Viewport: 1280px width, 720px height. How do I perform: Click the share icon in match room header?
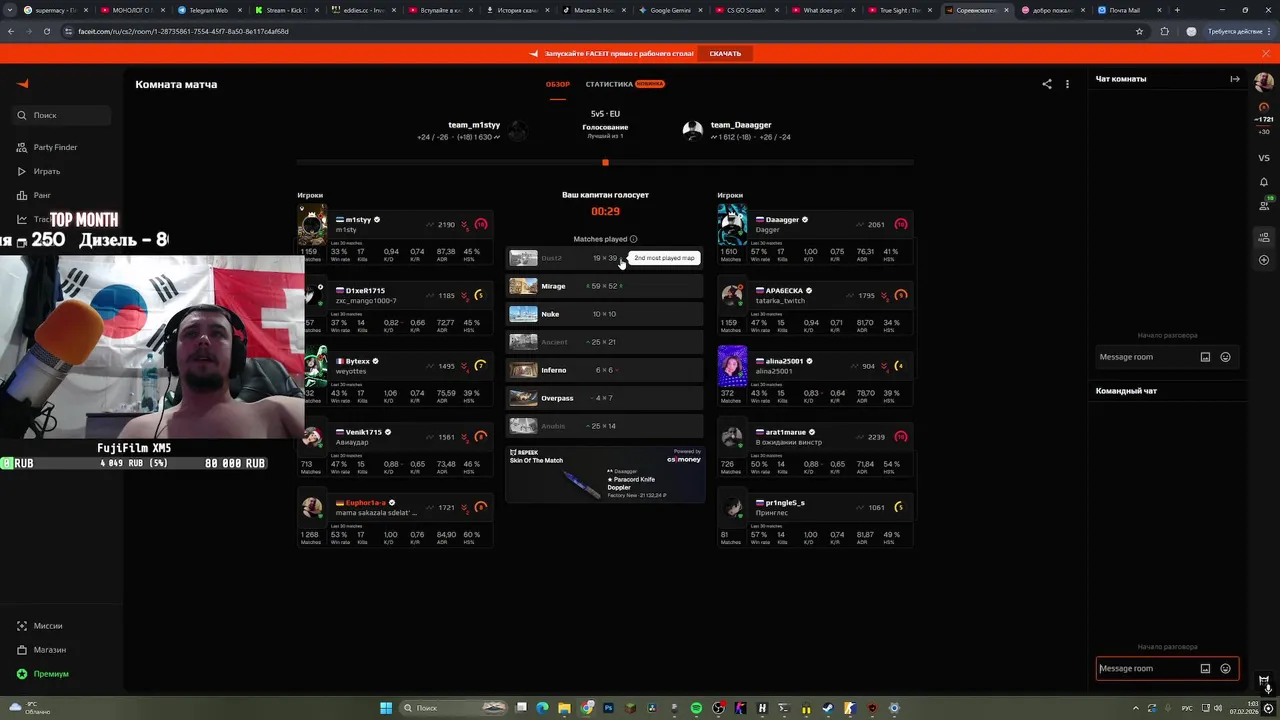pos(1047,84)
